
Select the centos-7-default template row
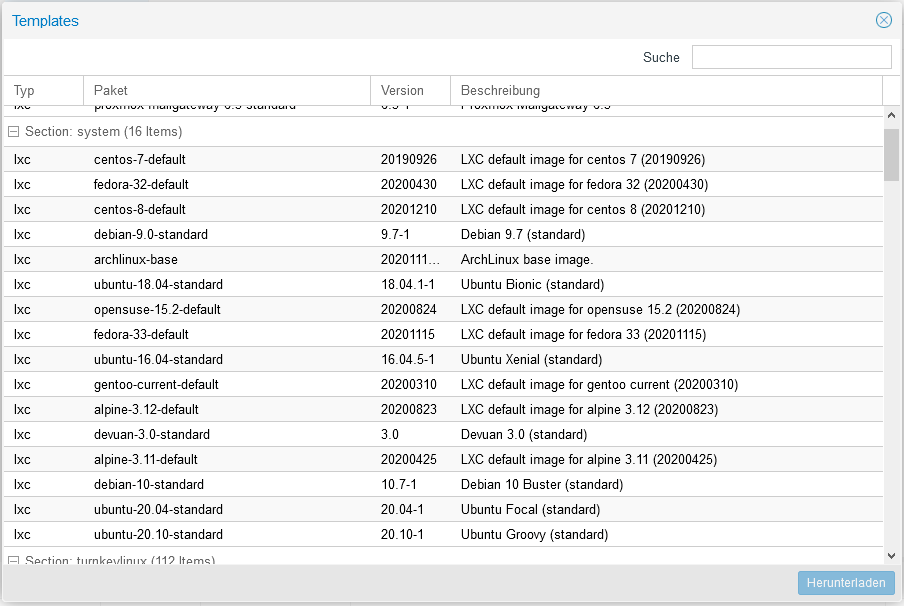(443, 160)
